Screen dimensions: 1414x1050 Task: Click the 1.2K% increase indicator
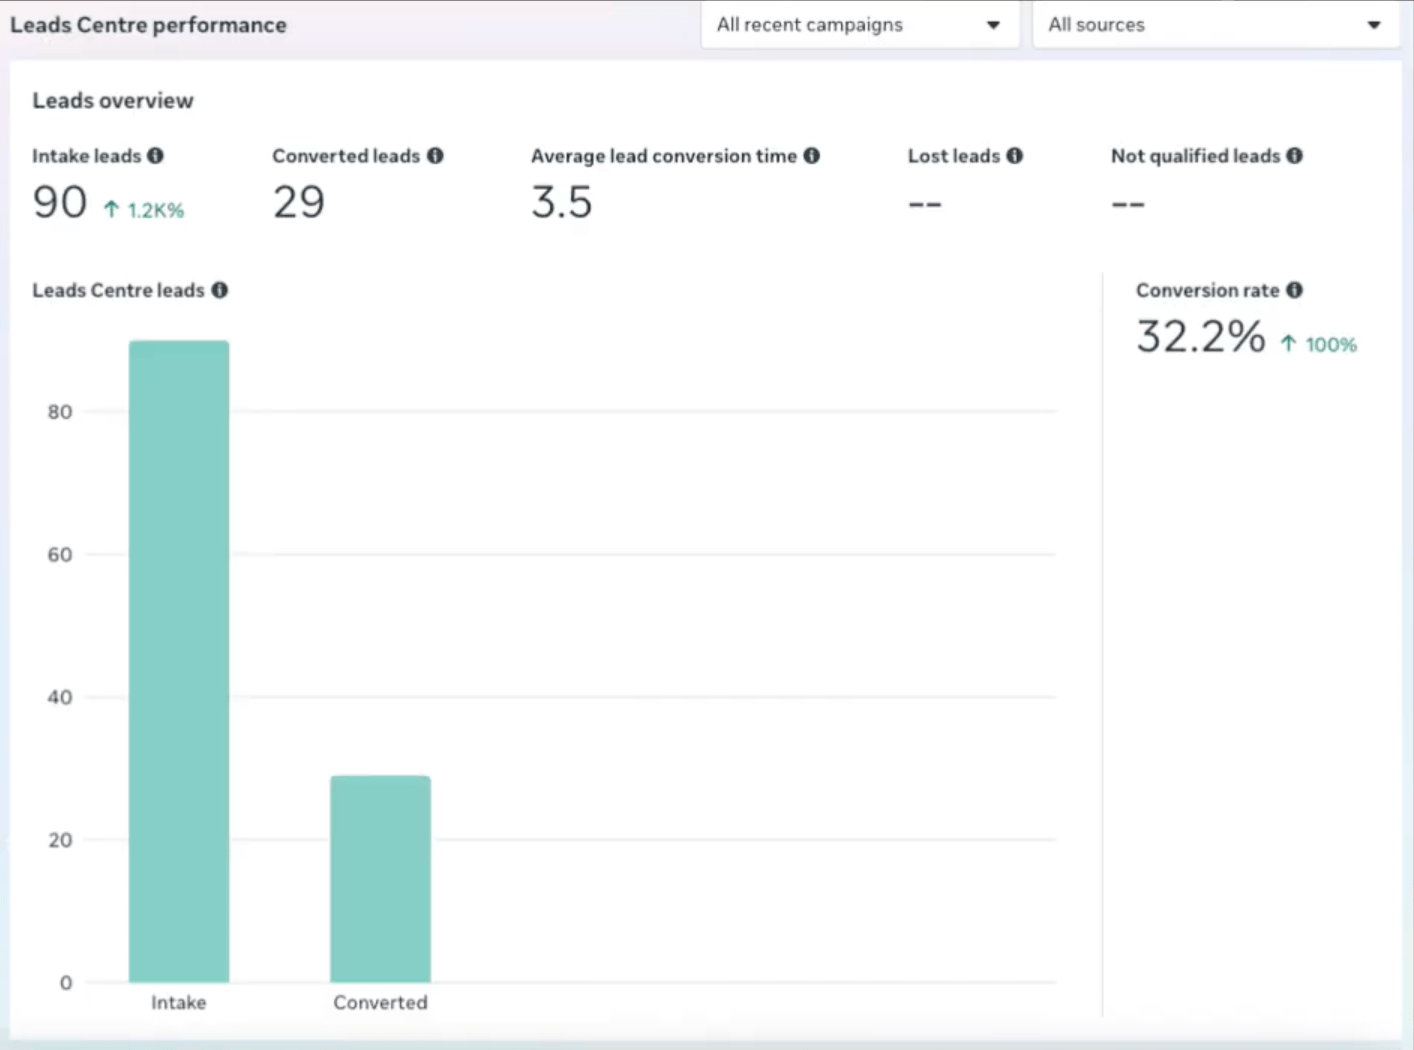point(144,210)
